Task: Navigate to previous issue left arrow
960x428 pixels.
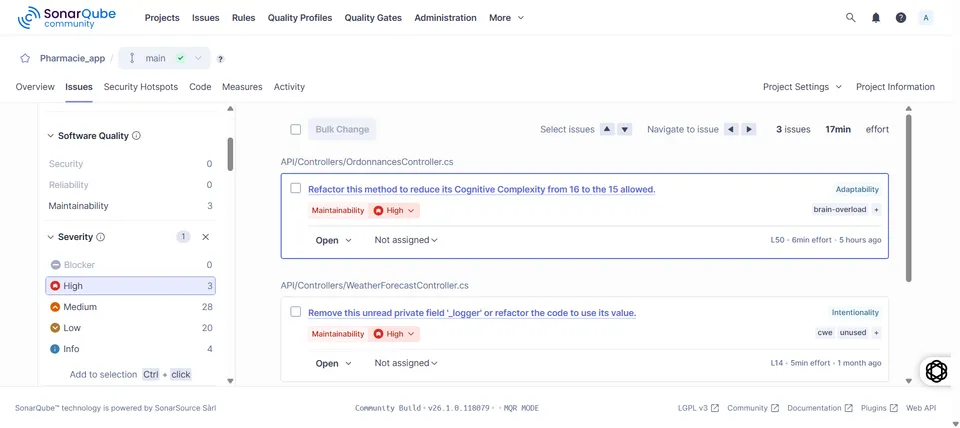Action: pyautogui.click(x=731, y=129)
